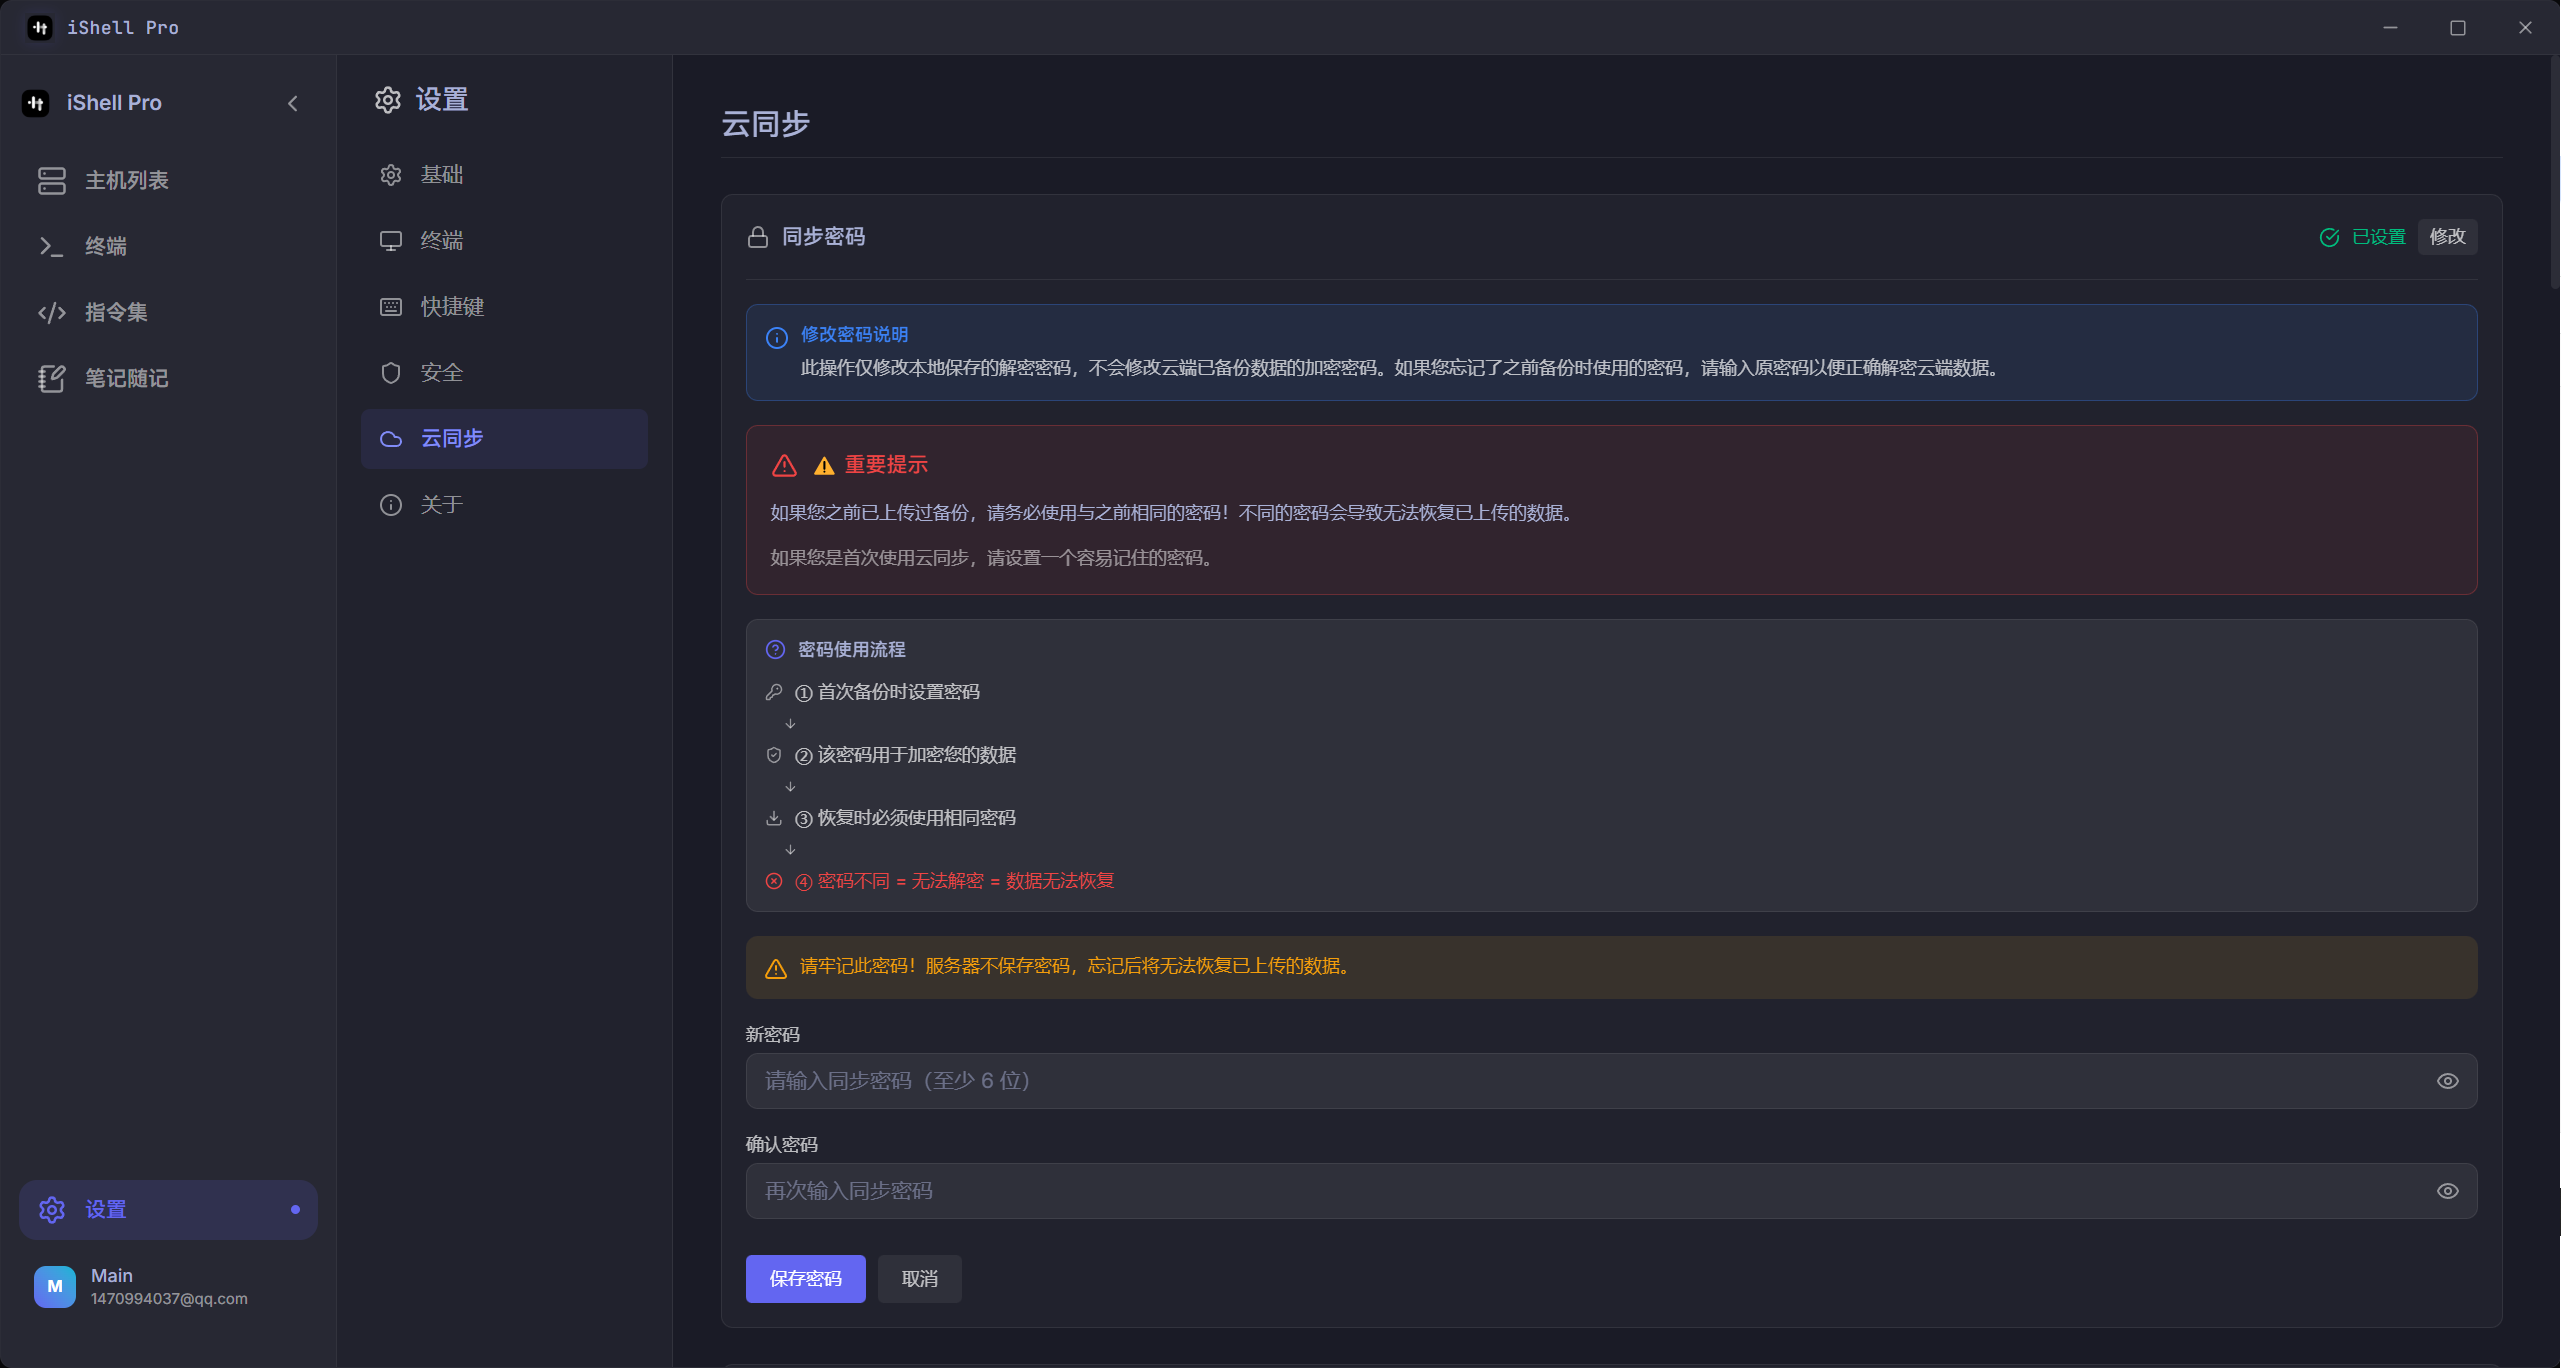Image resolution: width=2561 pixels, height=1368 pixels.
Task: Click the cloud icon beside 云同步
Action: 391,439
